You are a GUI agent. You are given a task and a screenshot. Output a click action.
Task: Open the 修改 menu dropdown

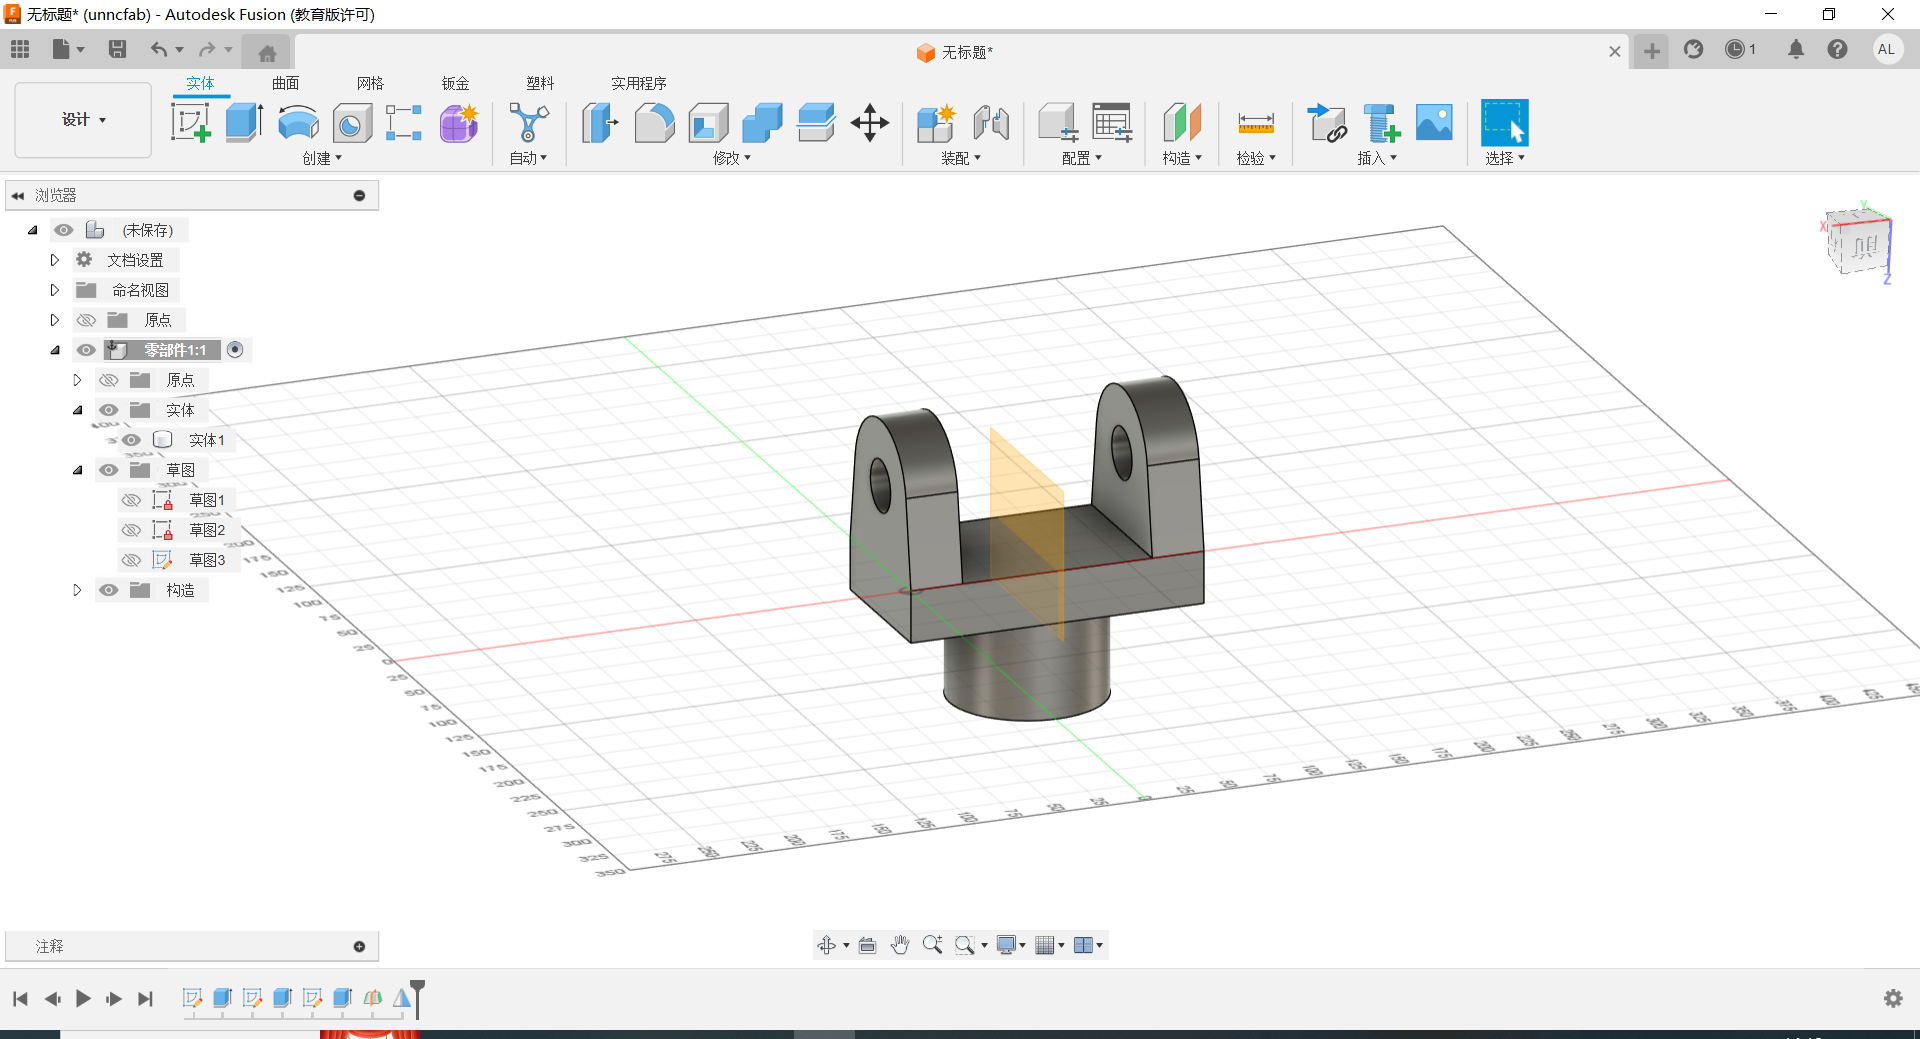point(732,158)
